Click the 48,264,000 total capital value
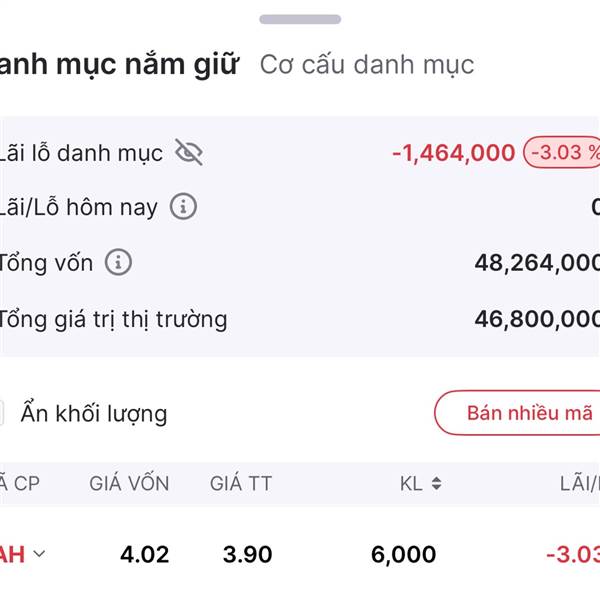 pyautogui.click(x=536, y=263)
